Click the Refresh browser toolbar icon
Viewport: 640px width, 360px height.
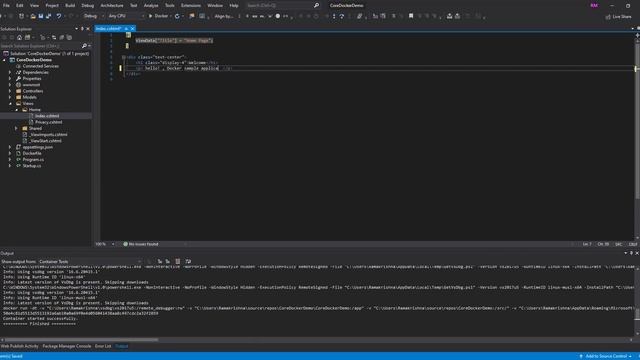[x=177, y=16]
